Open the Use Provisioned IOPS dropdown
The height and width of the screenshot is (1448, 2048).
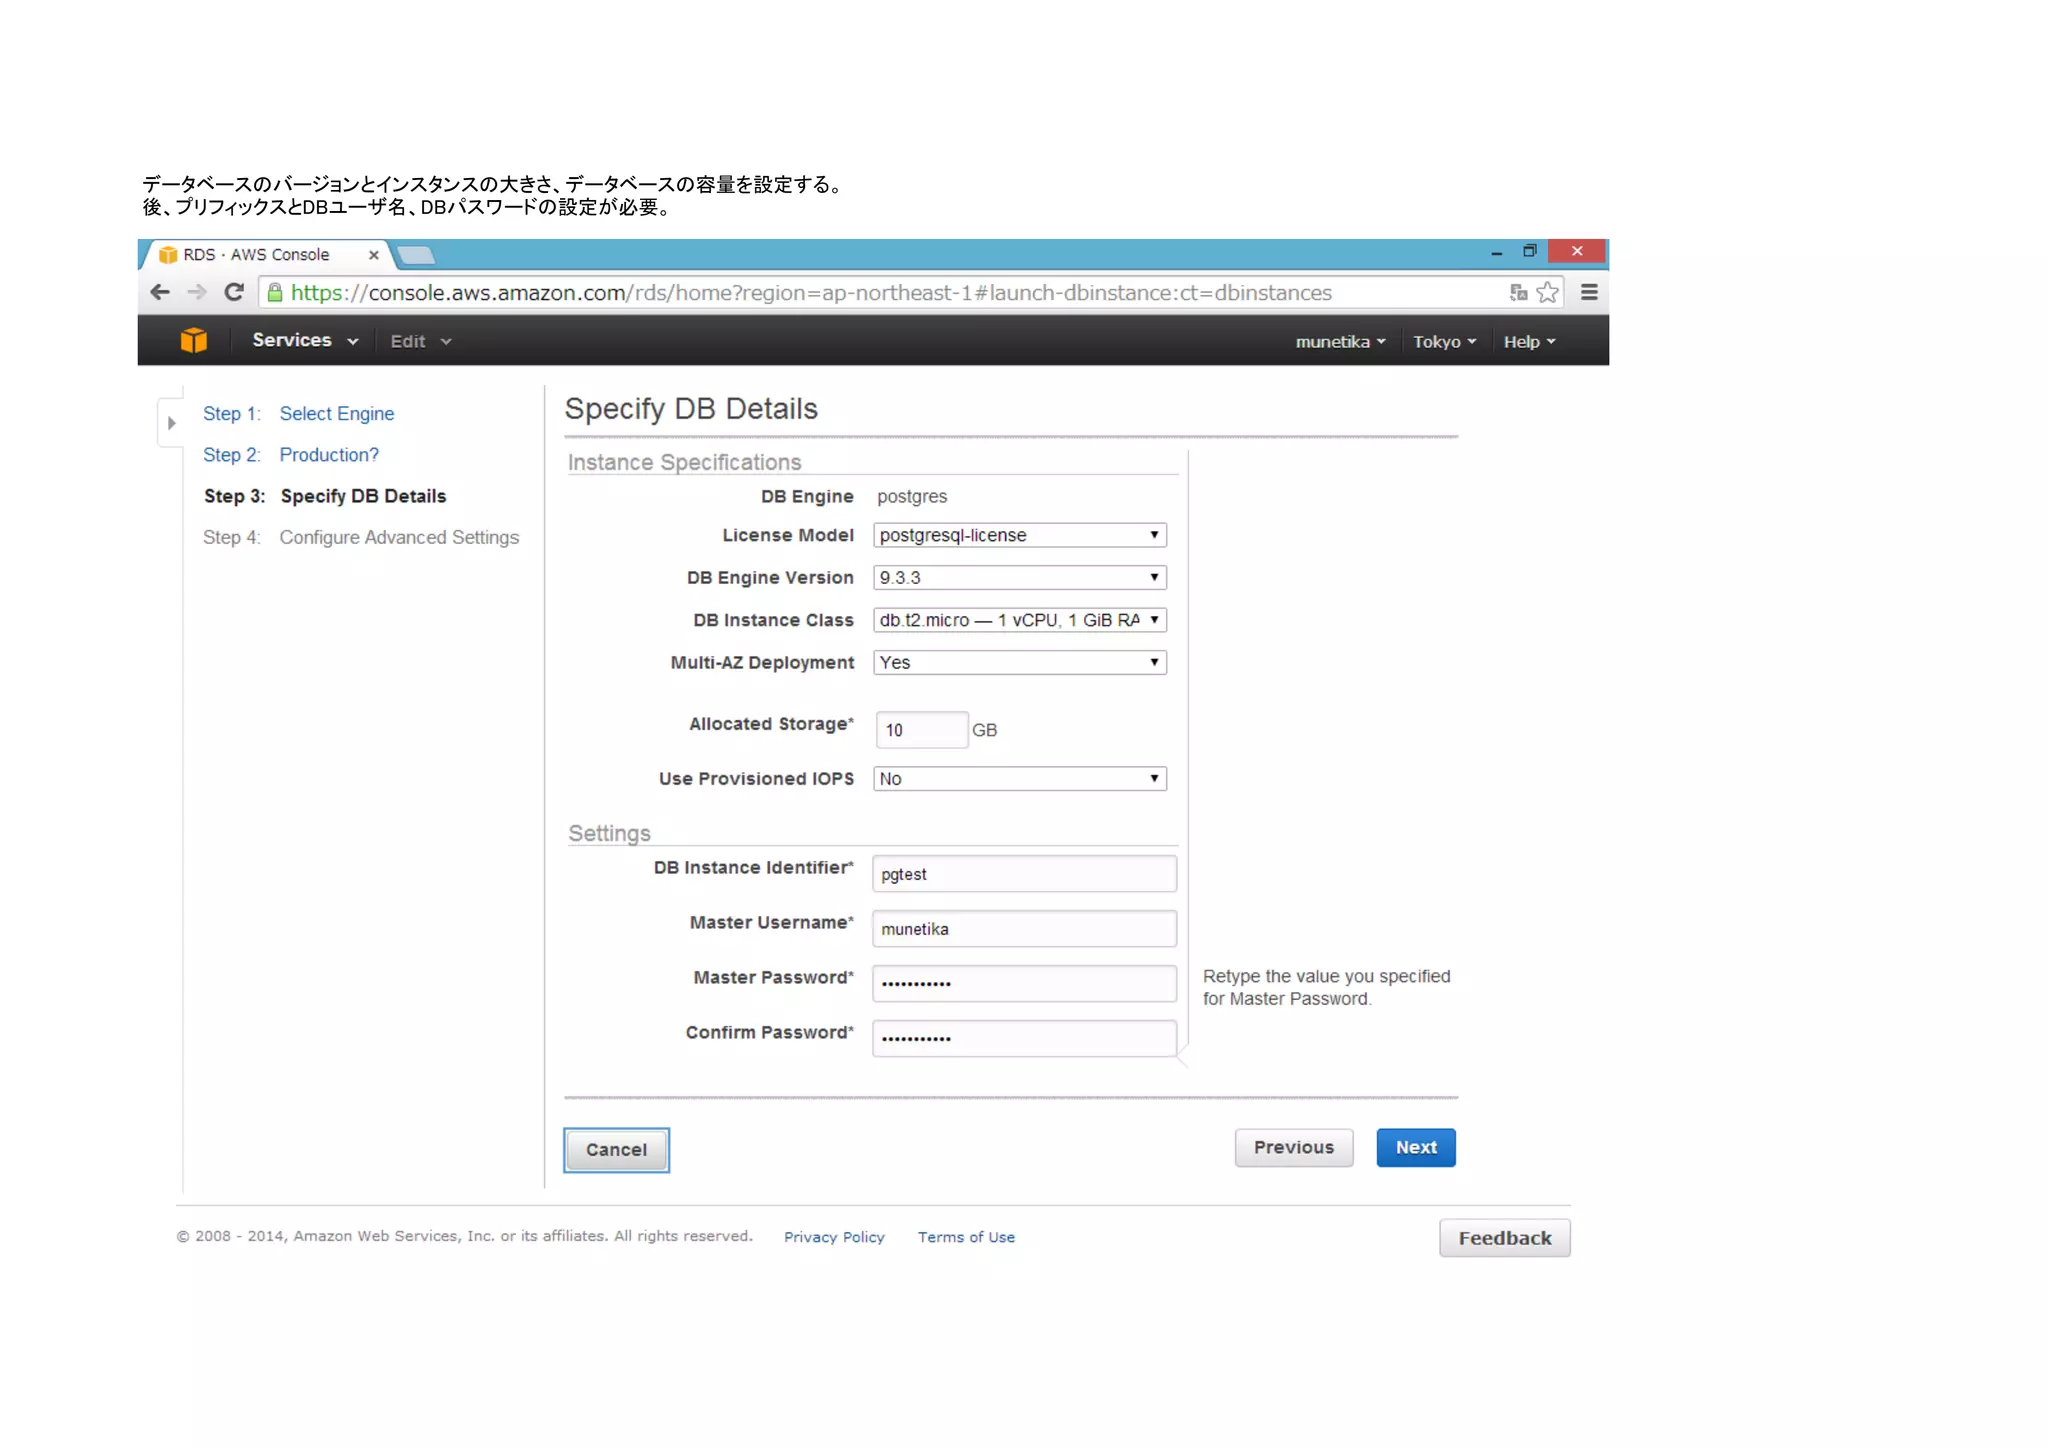point(1019,779)
